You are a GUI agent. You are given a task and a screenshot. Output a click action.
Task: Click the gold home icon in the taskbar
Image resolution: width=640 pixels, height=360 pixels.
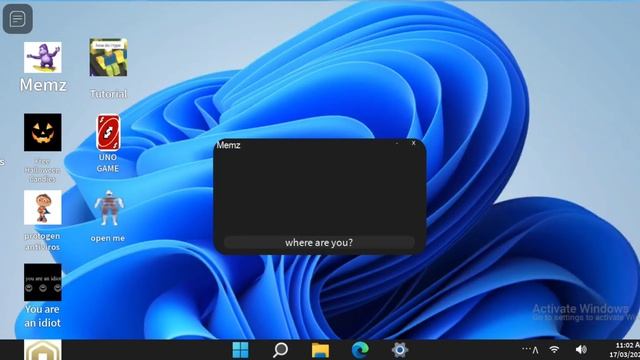pyautogui.click(x=42, y=350)
